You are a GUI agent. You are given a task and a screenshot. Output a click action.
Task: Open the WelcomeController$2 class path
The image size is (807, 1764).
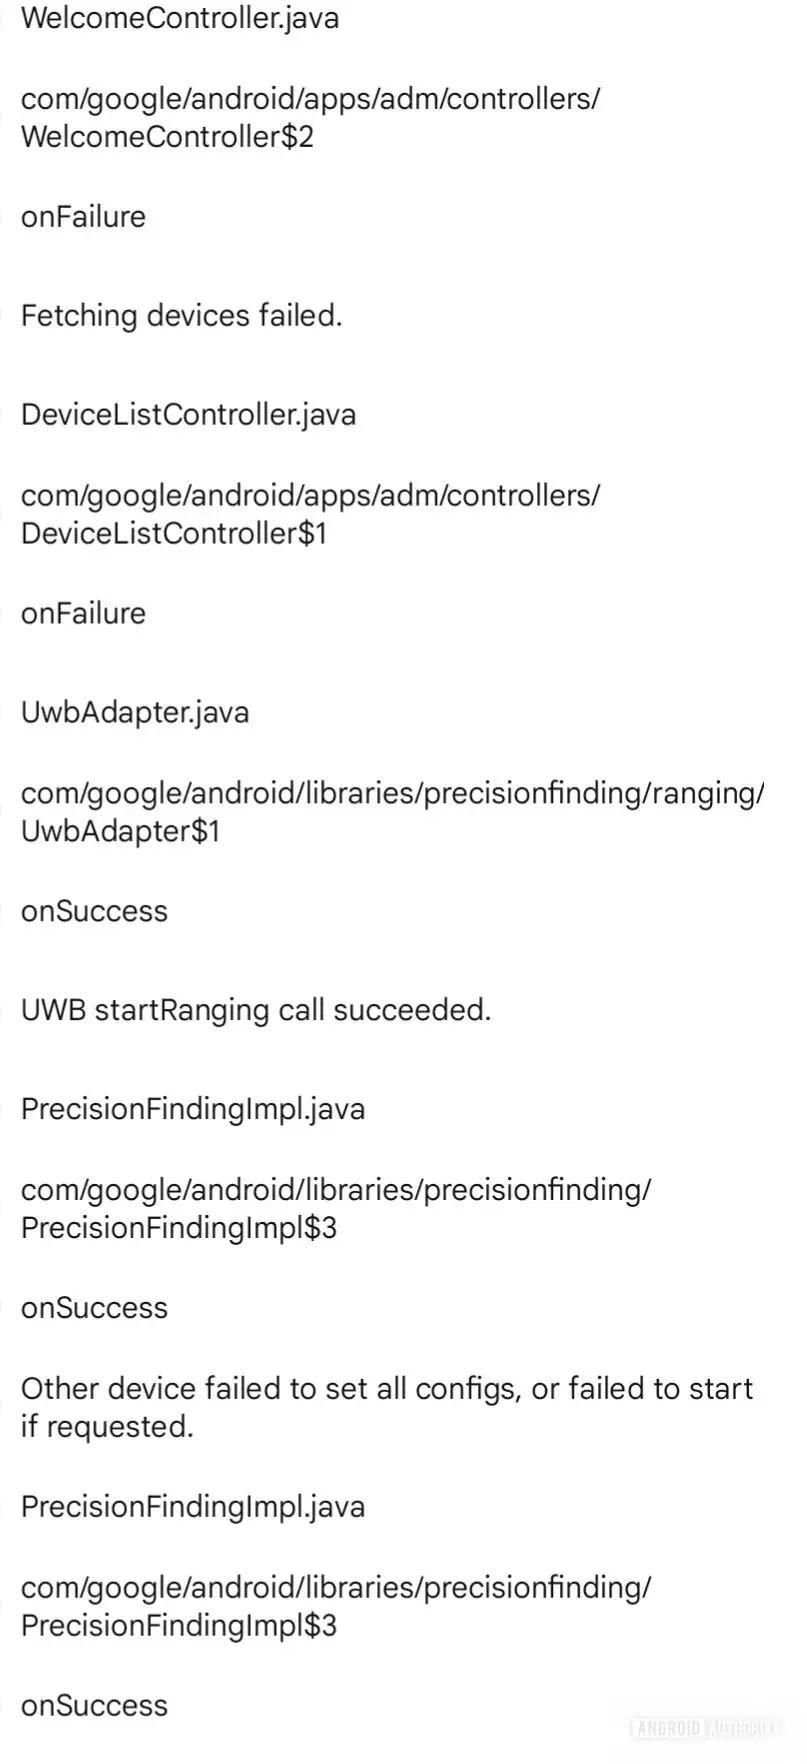pos(310,117)
